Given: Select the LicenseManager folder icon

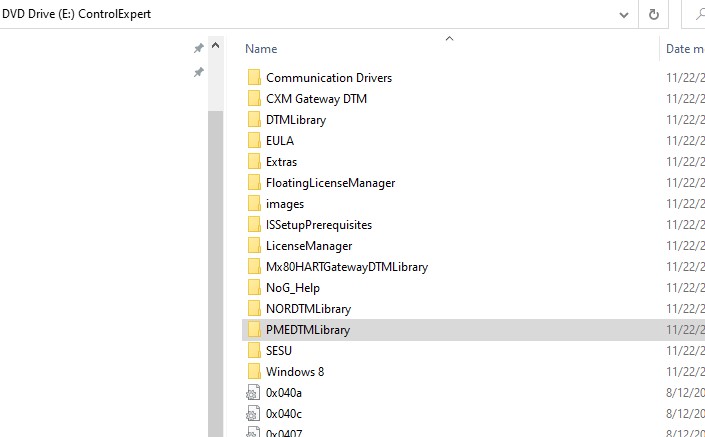Looking at the screenshot, I should click(254, 245).
